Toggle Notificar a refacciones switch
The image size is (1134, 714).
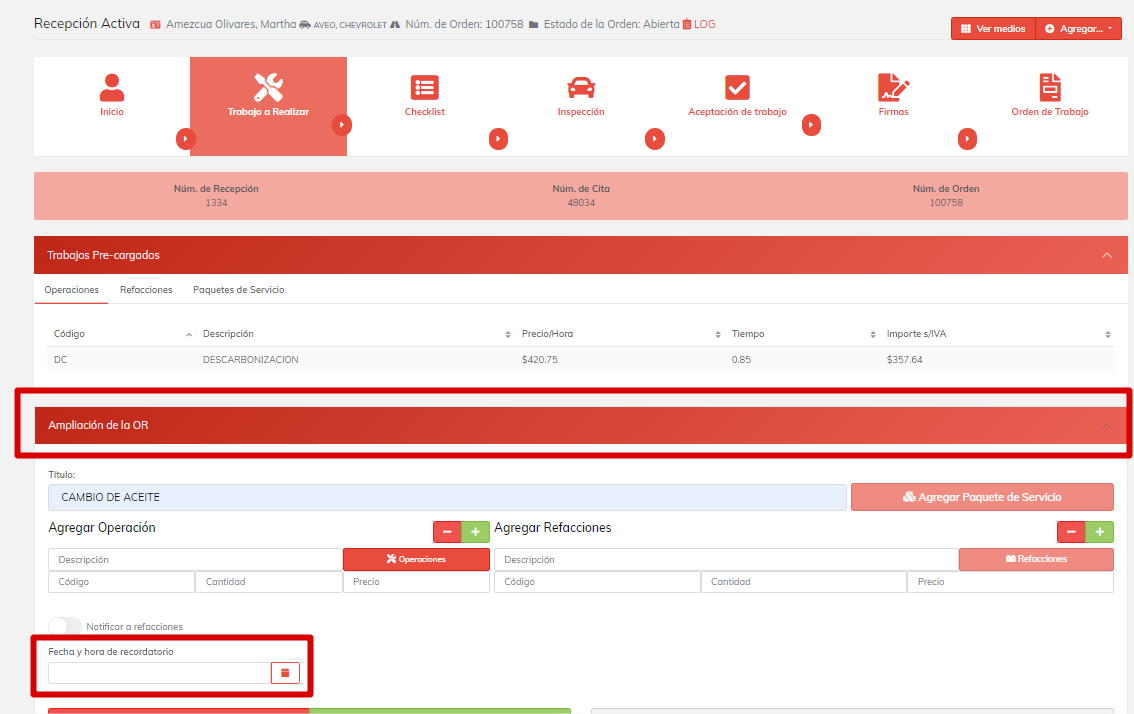coord(65,626)
